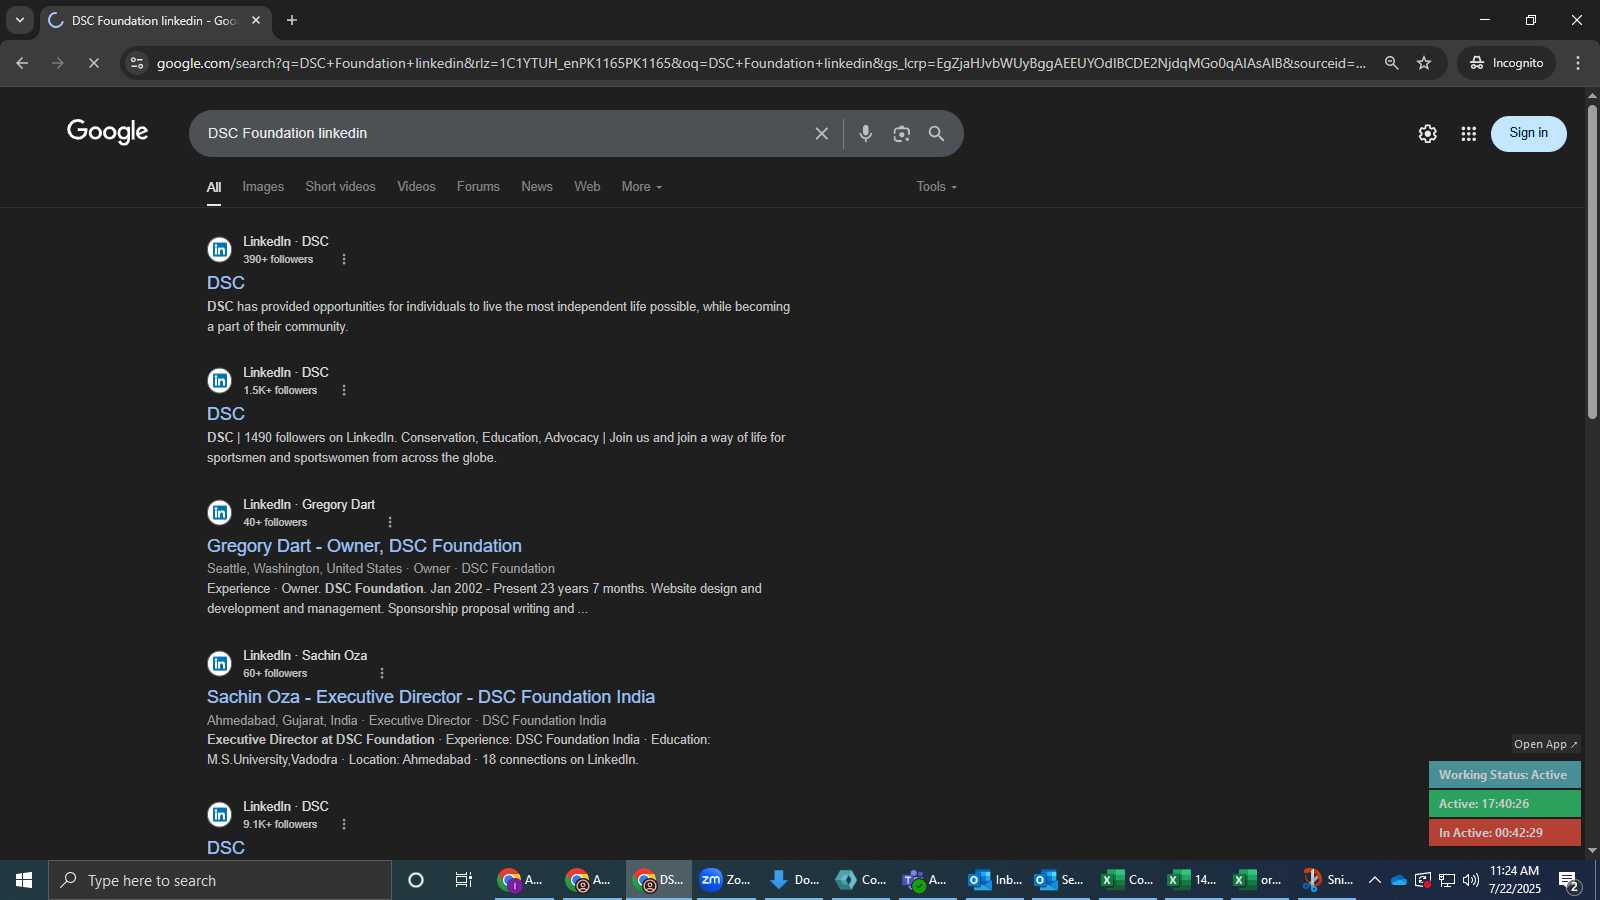Viewport: 1600px width, 900px height.
Task: Open Chrome three-dot menu
Action: pyautogui.click(x=1578, y=63)
